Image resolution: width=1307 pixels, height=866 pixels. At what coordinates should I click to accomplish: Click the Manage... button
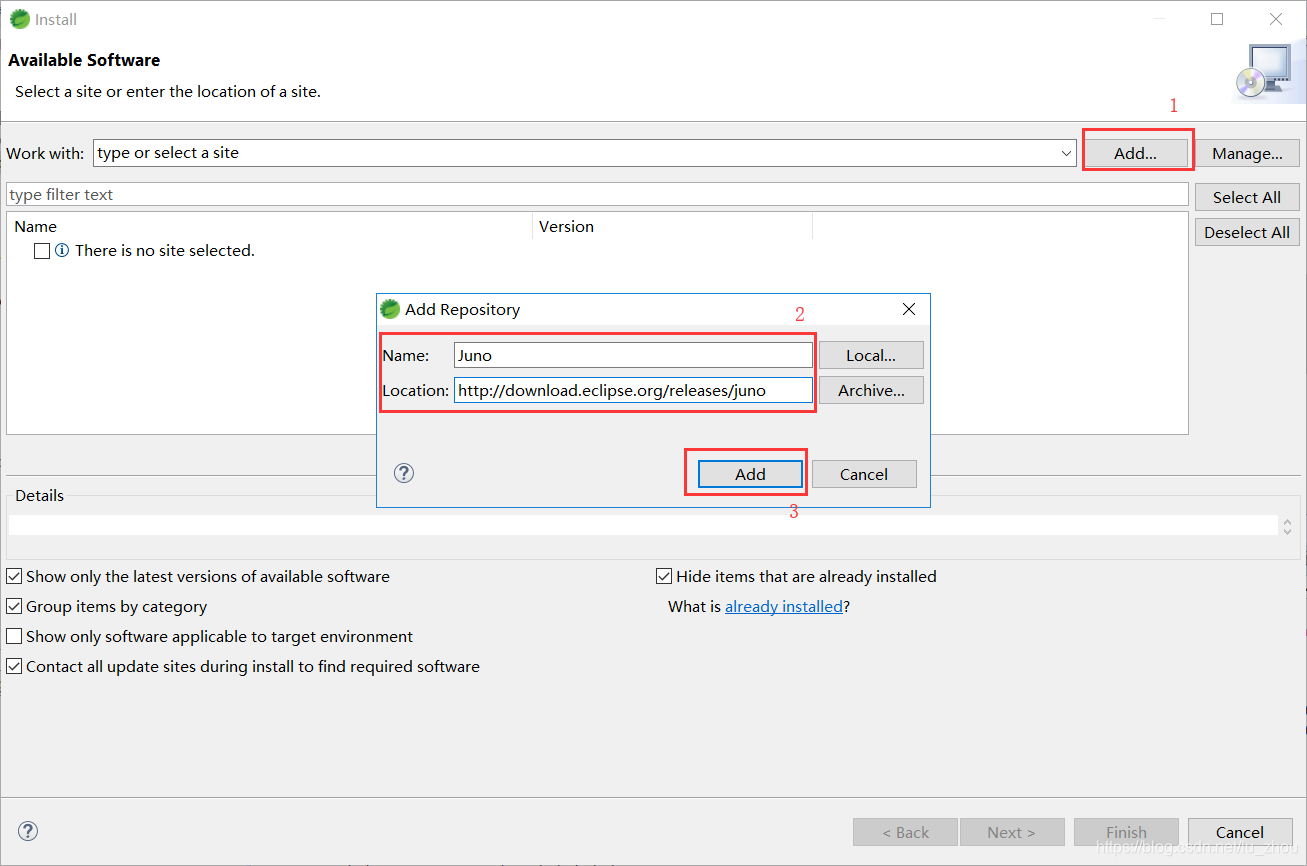tap(1247, 153)
